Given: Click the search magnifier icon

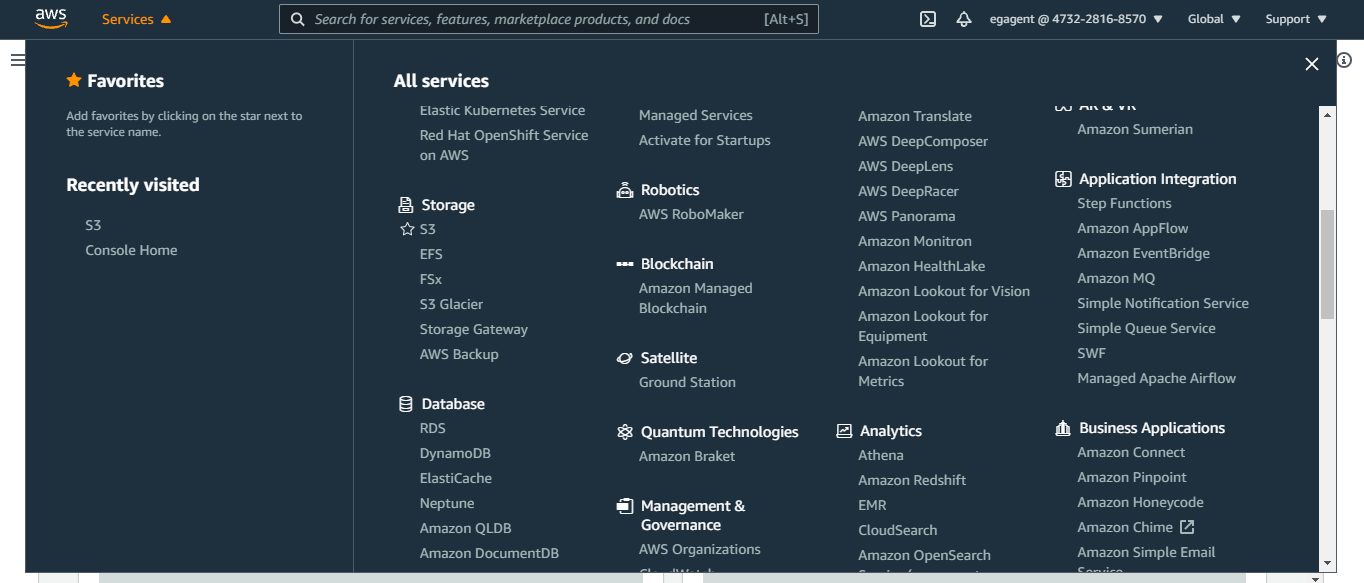Looking at the screenshot, I should tap(297, 19).
